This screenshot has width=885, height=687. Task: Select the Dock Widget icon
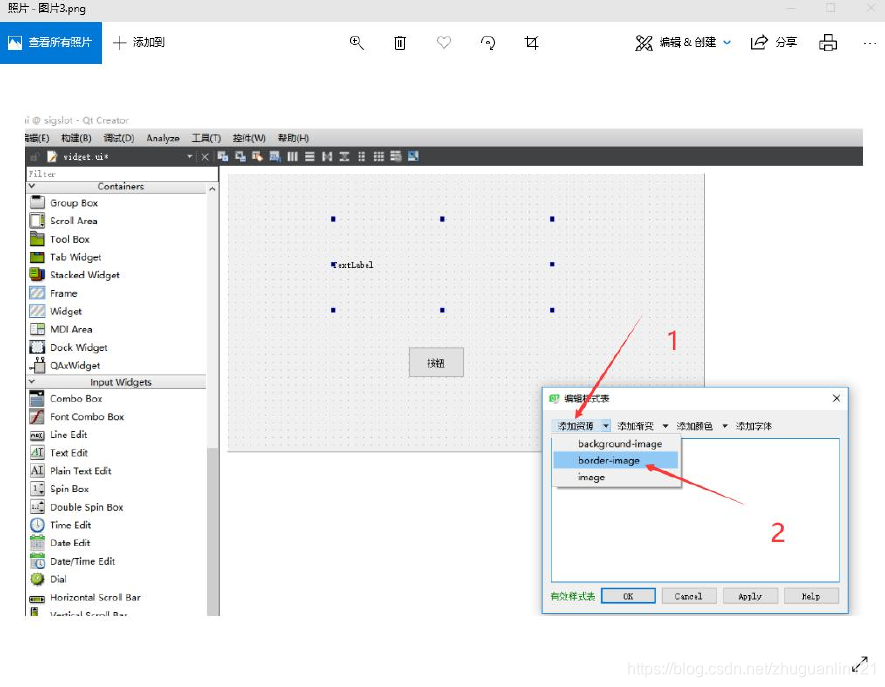pyautogui.click(x=37, y=347)
